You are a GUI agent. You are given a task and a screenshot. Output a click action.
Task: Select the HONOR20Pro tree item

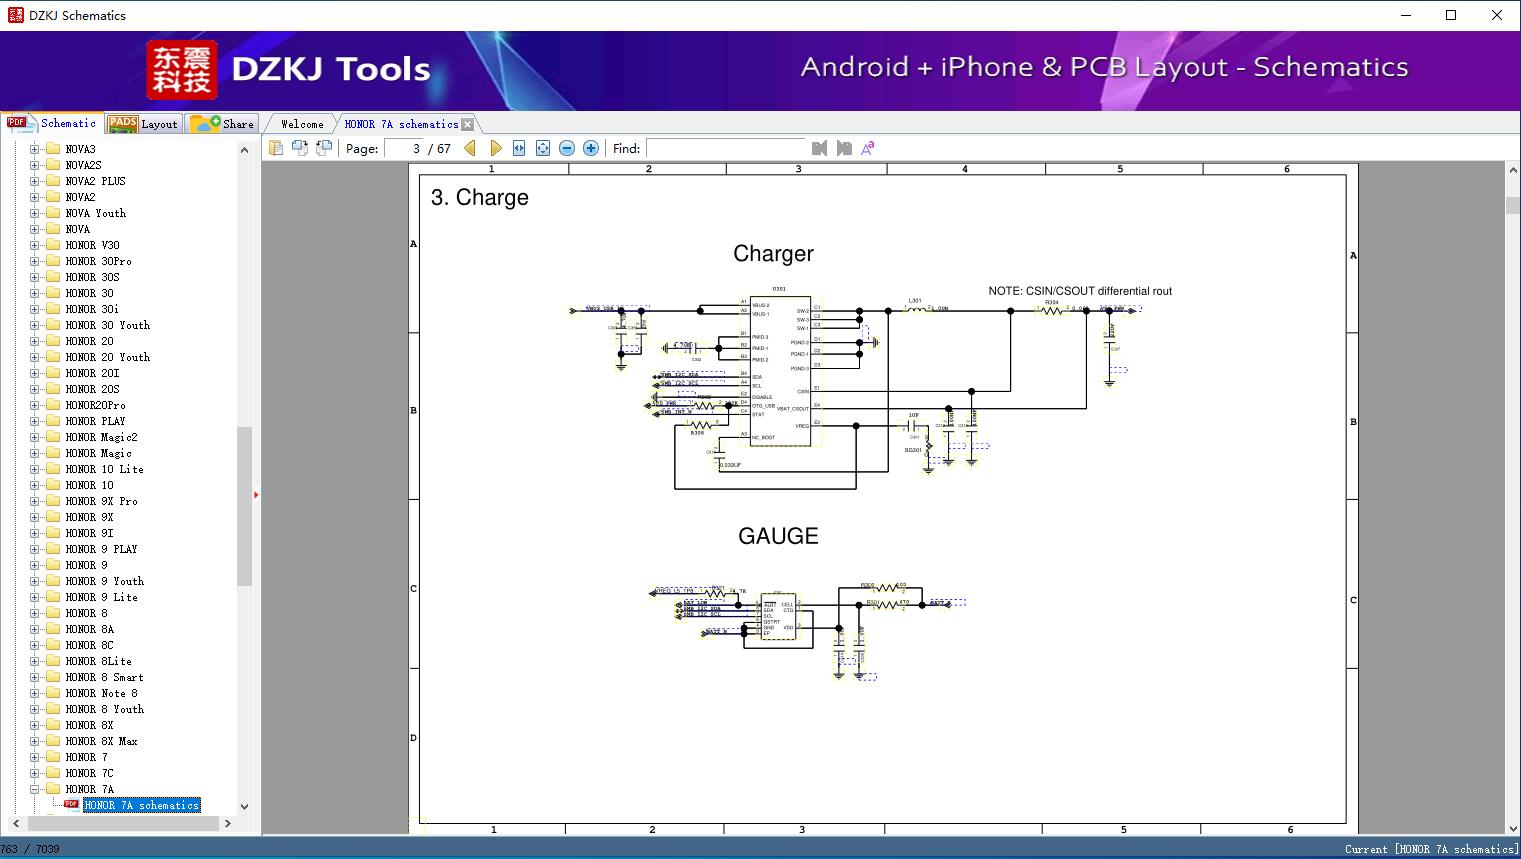pyautogui.click(x=95, y=405)
